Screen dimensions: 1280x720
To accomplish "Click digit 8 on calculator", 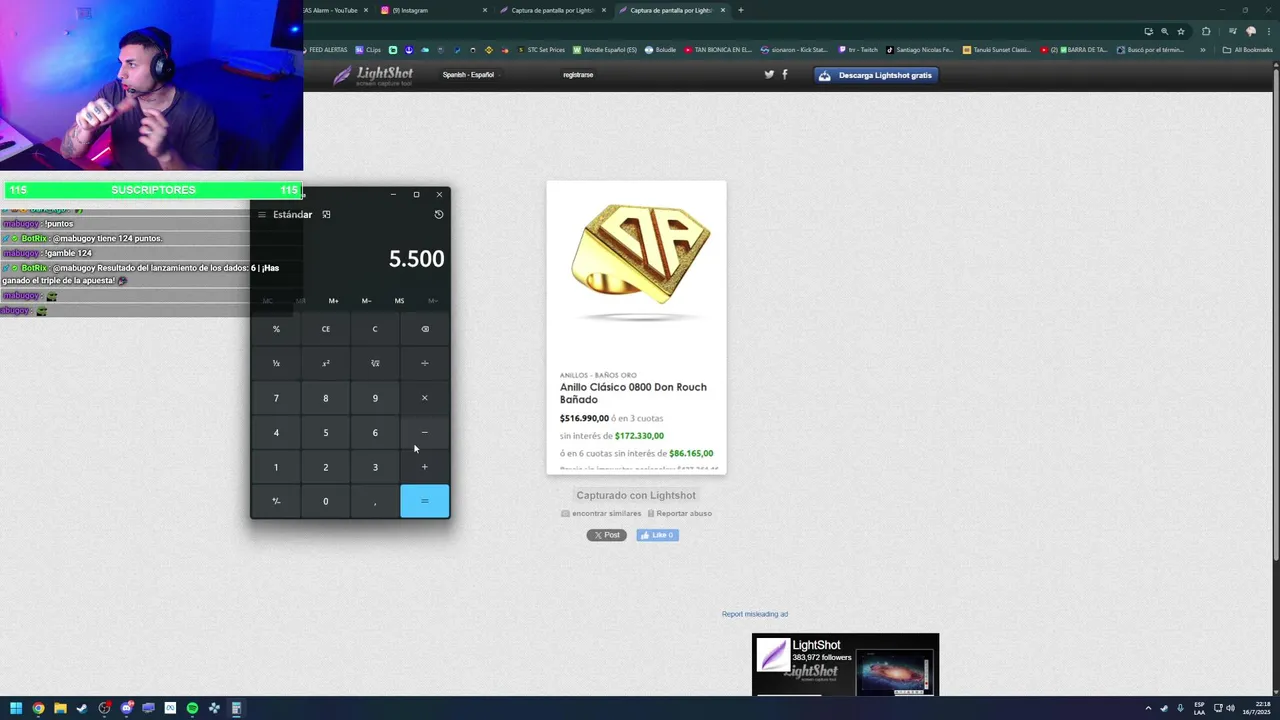I will point(325,398).
